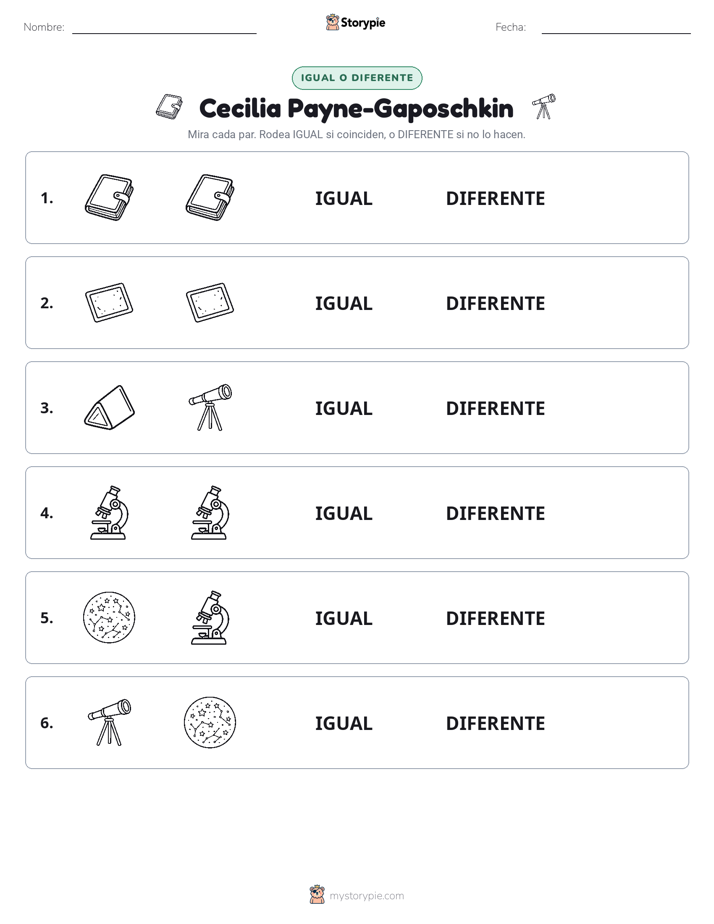This screenshot has width=714, height=924.
Task: Click the star map circle in row 5
Action: tap(109, 617)
